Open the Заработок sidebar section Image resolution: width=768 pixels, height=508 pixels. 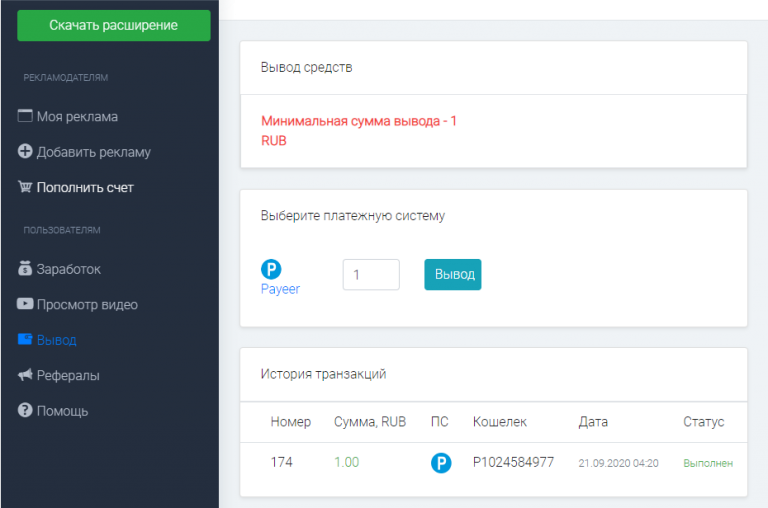pos(69,269)
